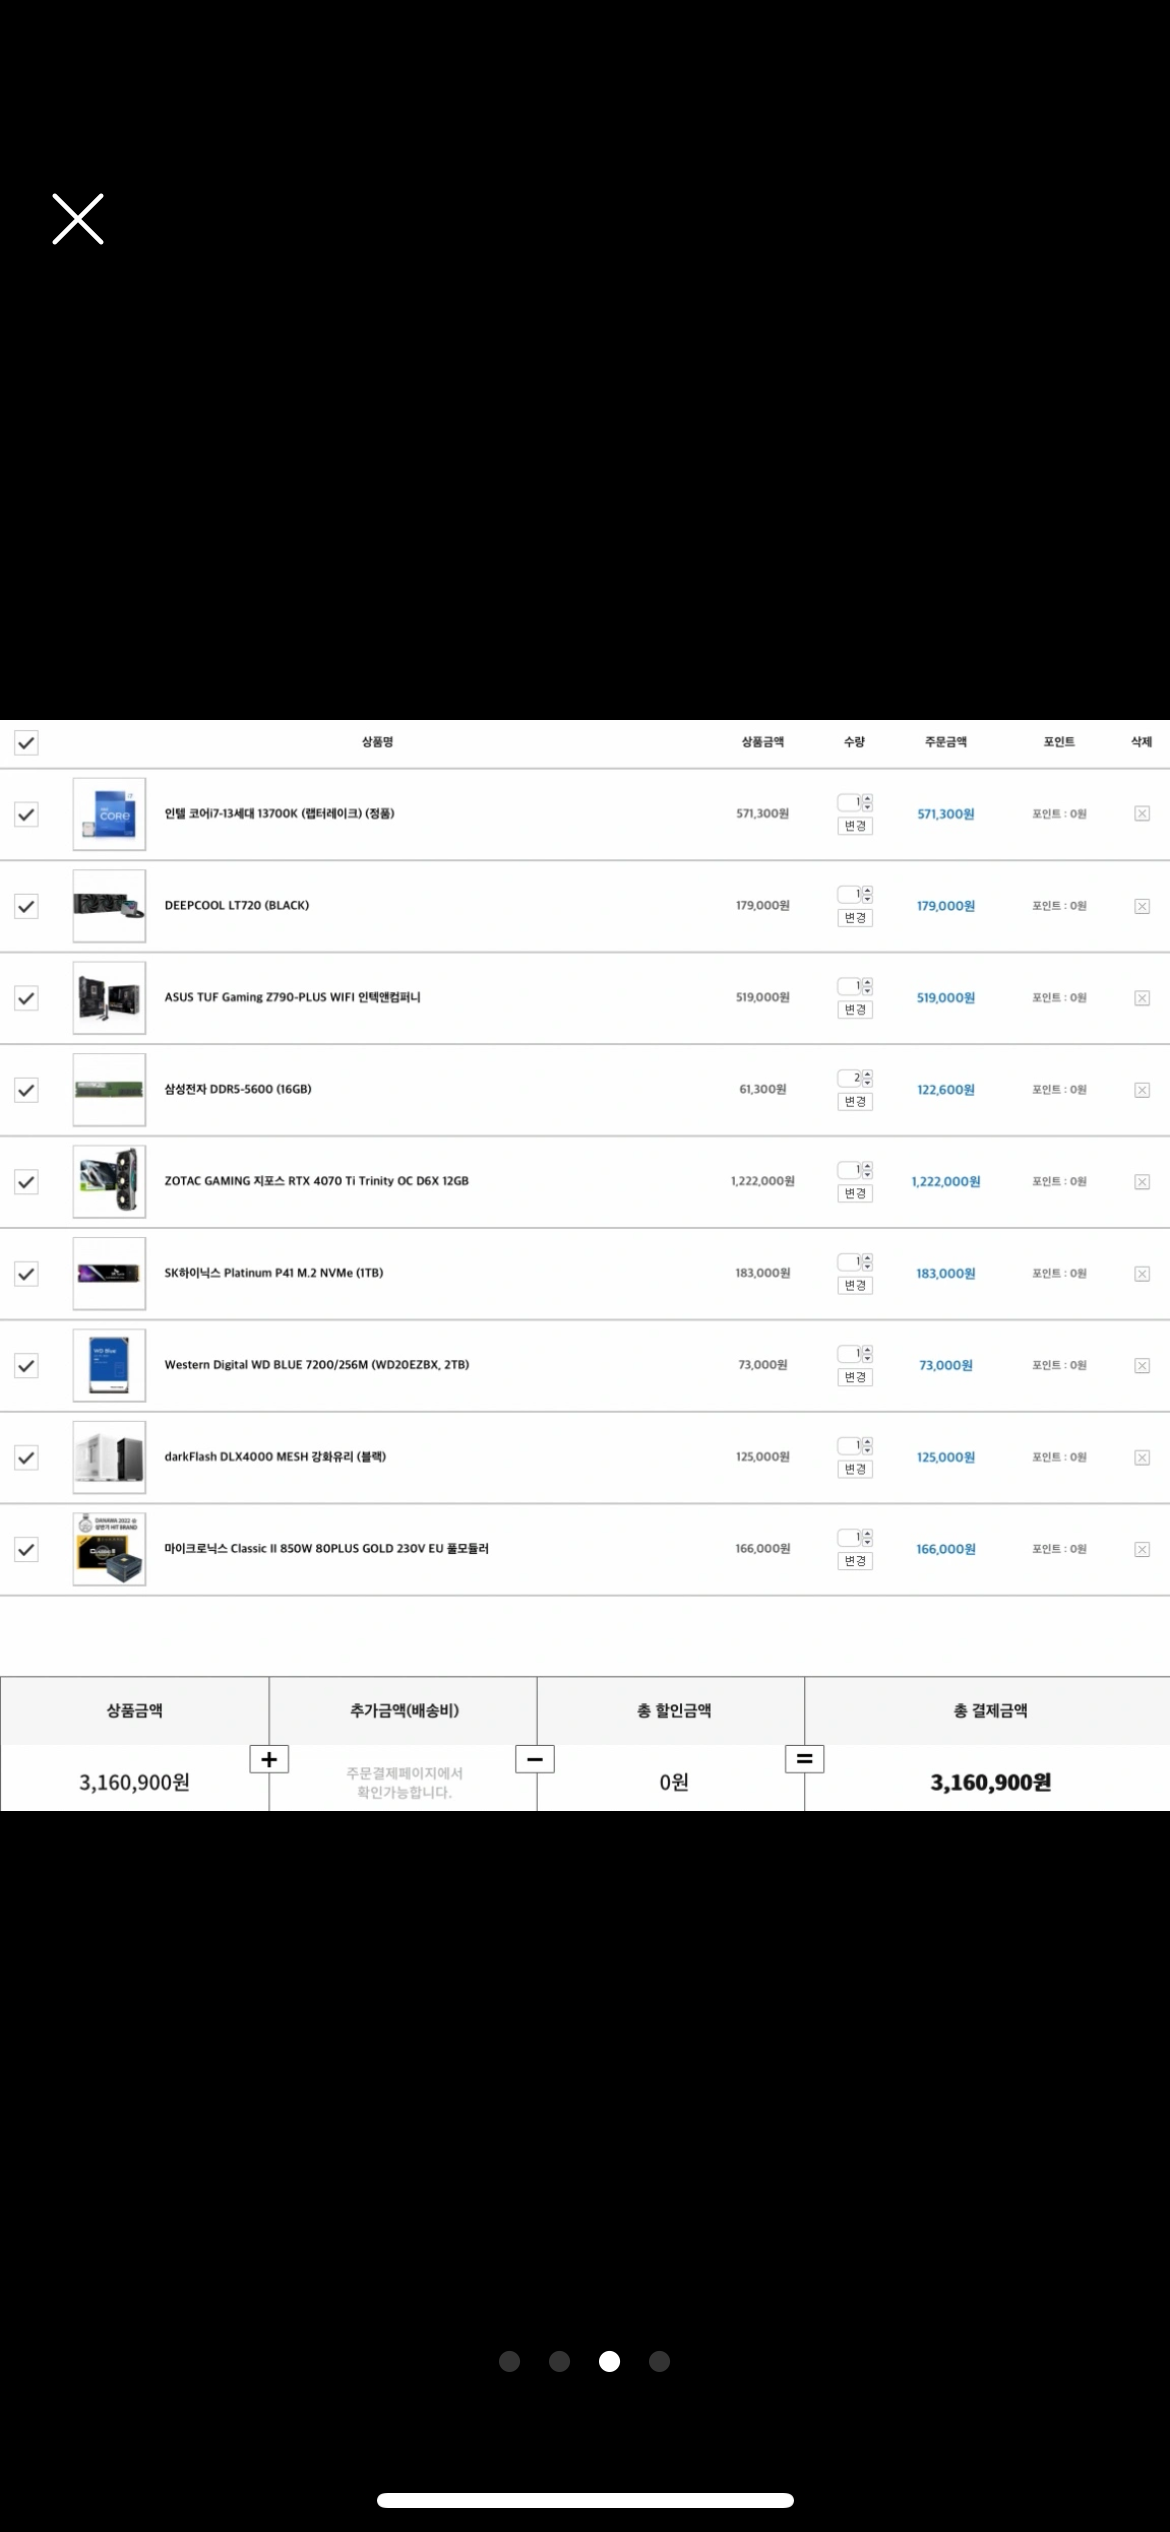The width and height of the screenshot is (1170, 2532).
Task: Open the DEEPCOOL LT720 cooler thumbnail
Action: [109, 906]
